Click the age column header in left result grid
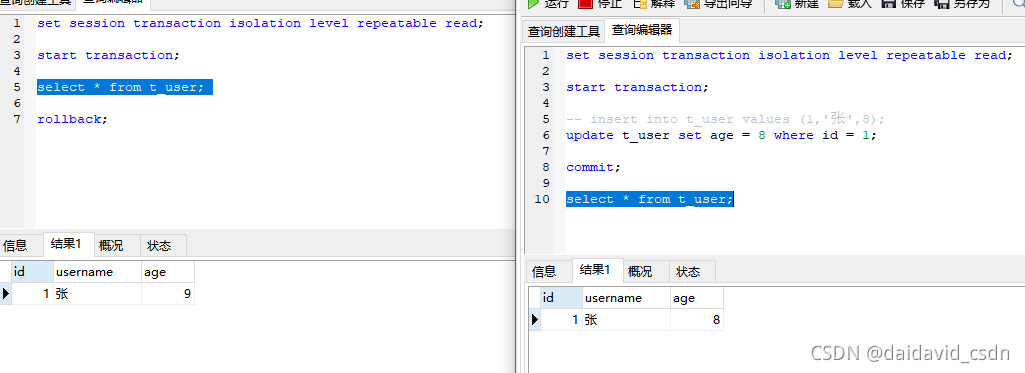 (x=168, y=272)
